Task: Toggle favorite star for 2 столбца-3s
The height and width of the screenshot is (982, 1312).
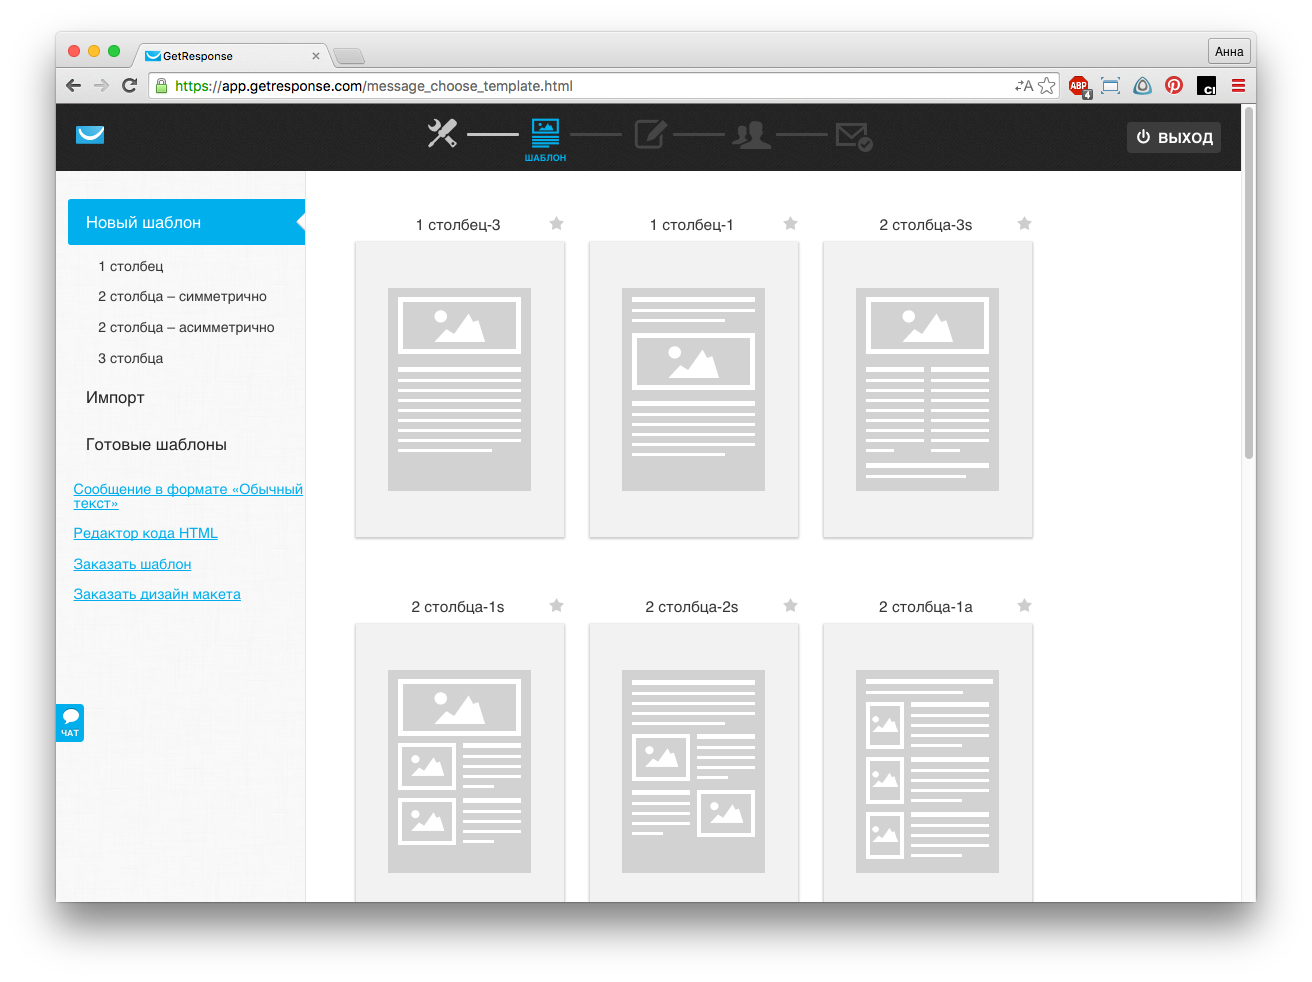Action: pyautogui.click(x=1024, y=224)
